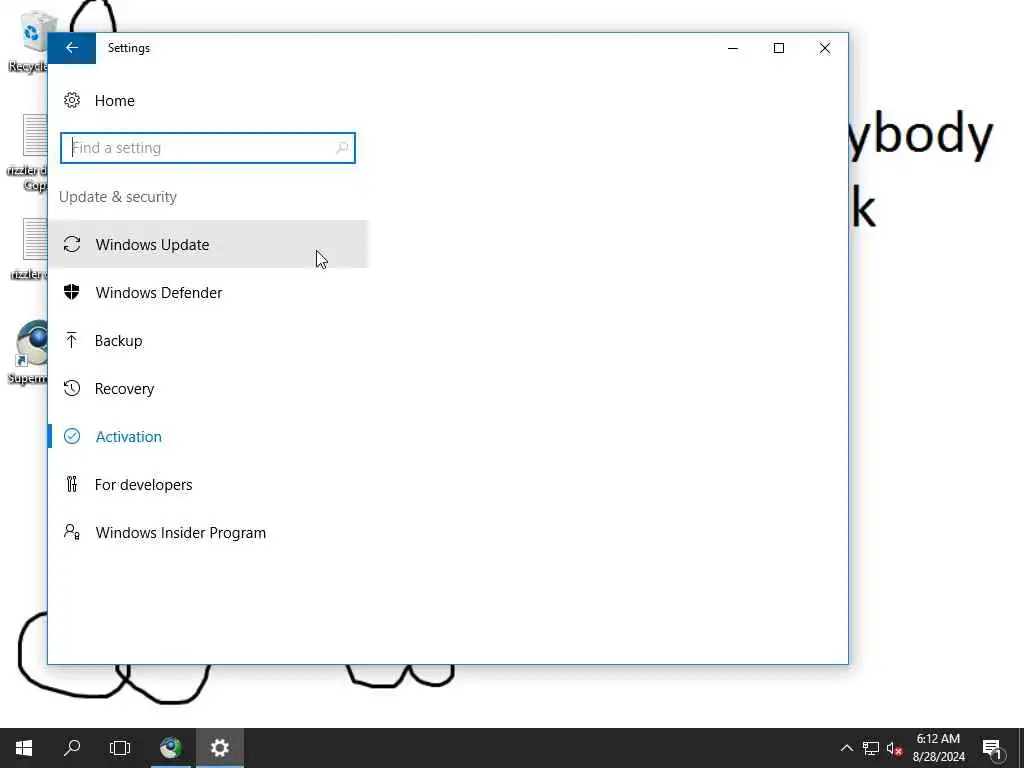Click the Windows Insider Program person icon
Screen dimensions: 1024x768
click(72, 532)
